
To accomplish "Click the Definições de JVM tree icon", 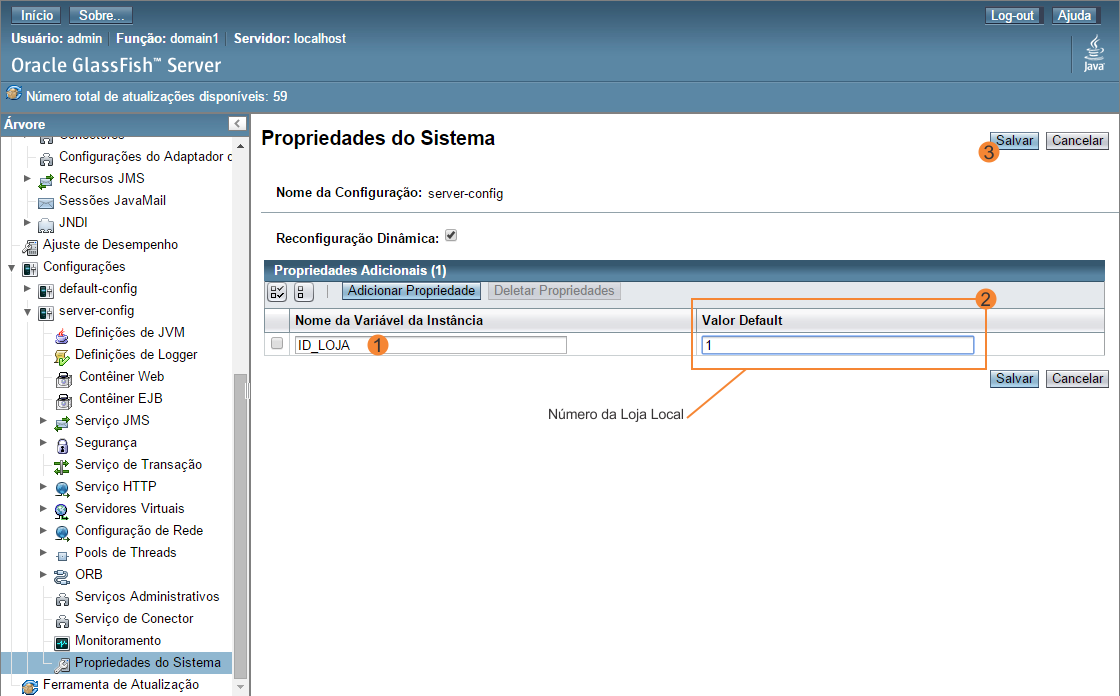I will pyautogui.click(x=62, y=333).
